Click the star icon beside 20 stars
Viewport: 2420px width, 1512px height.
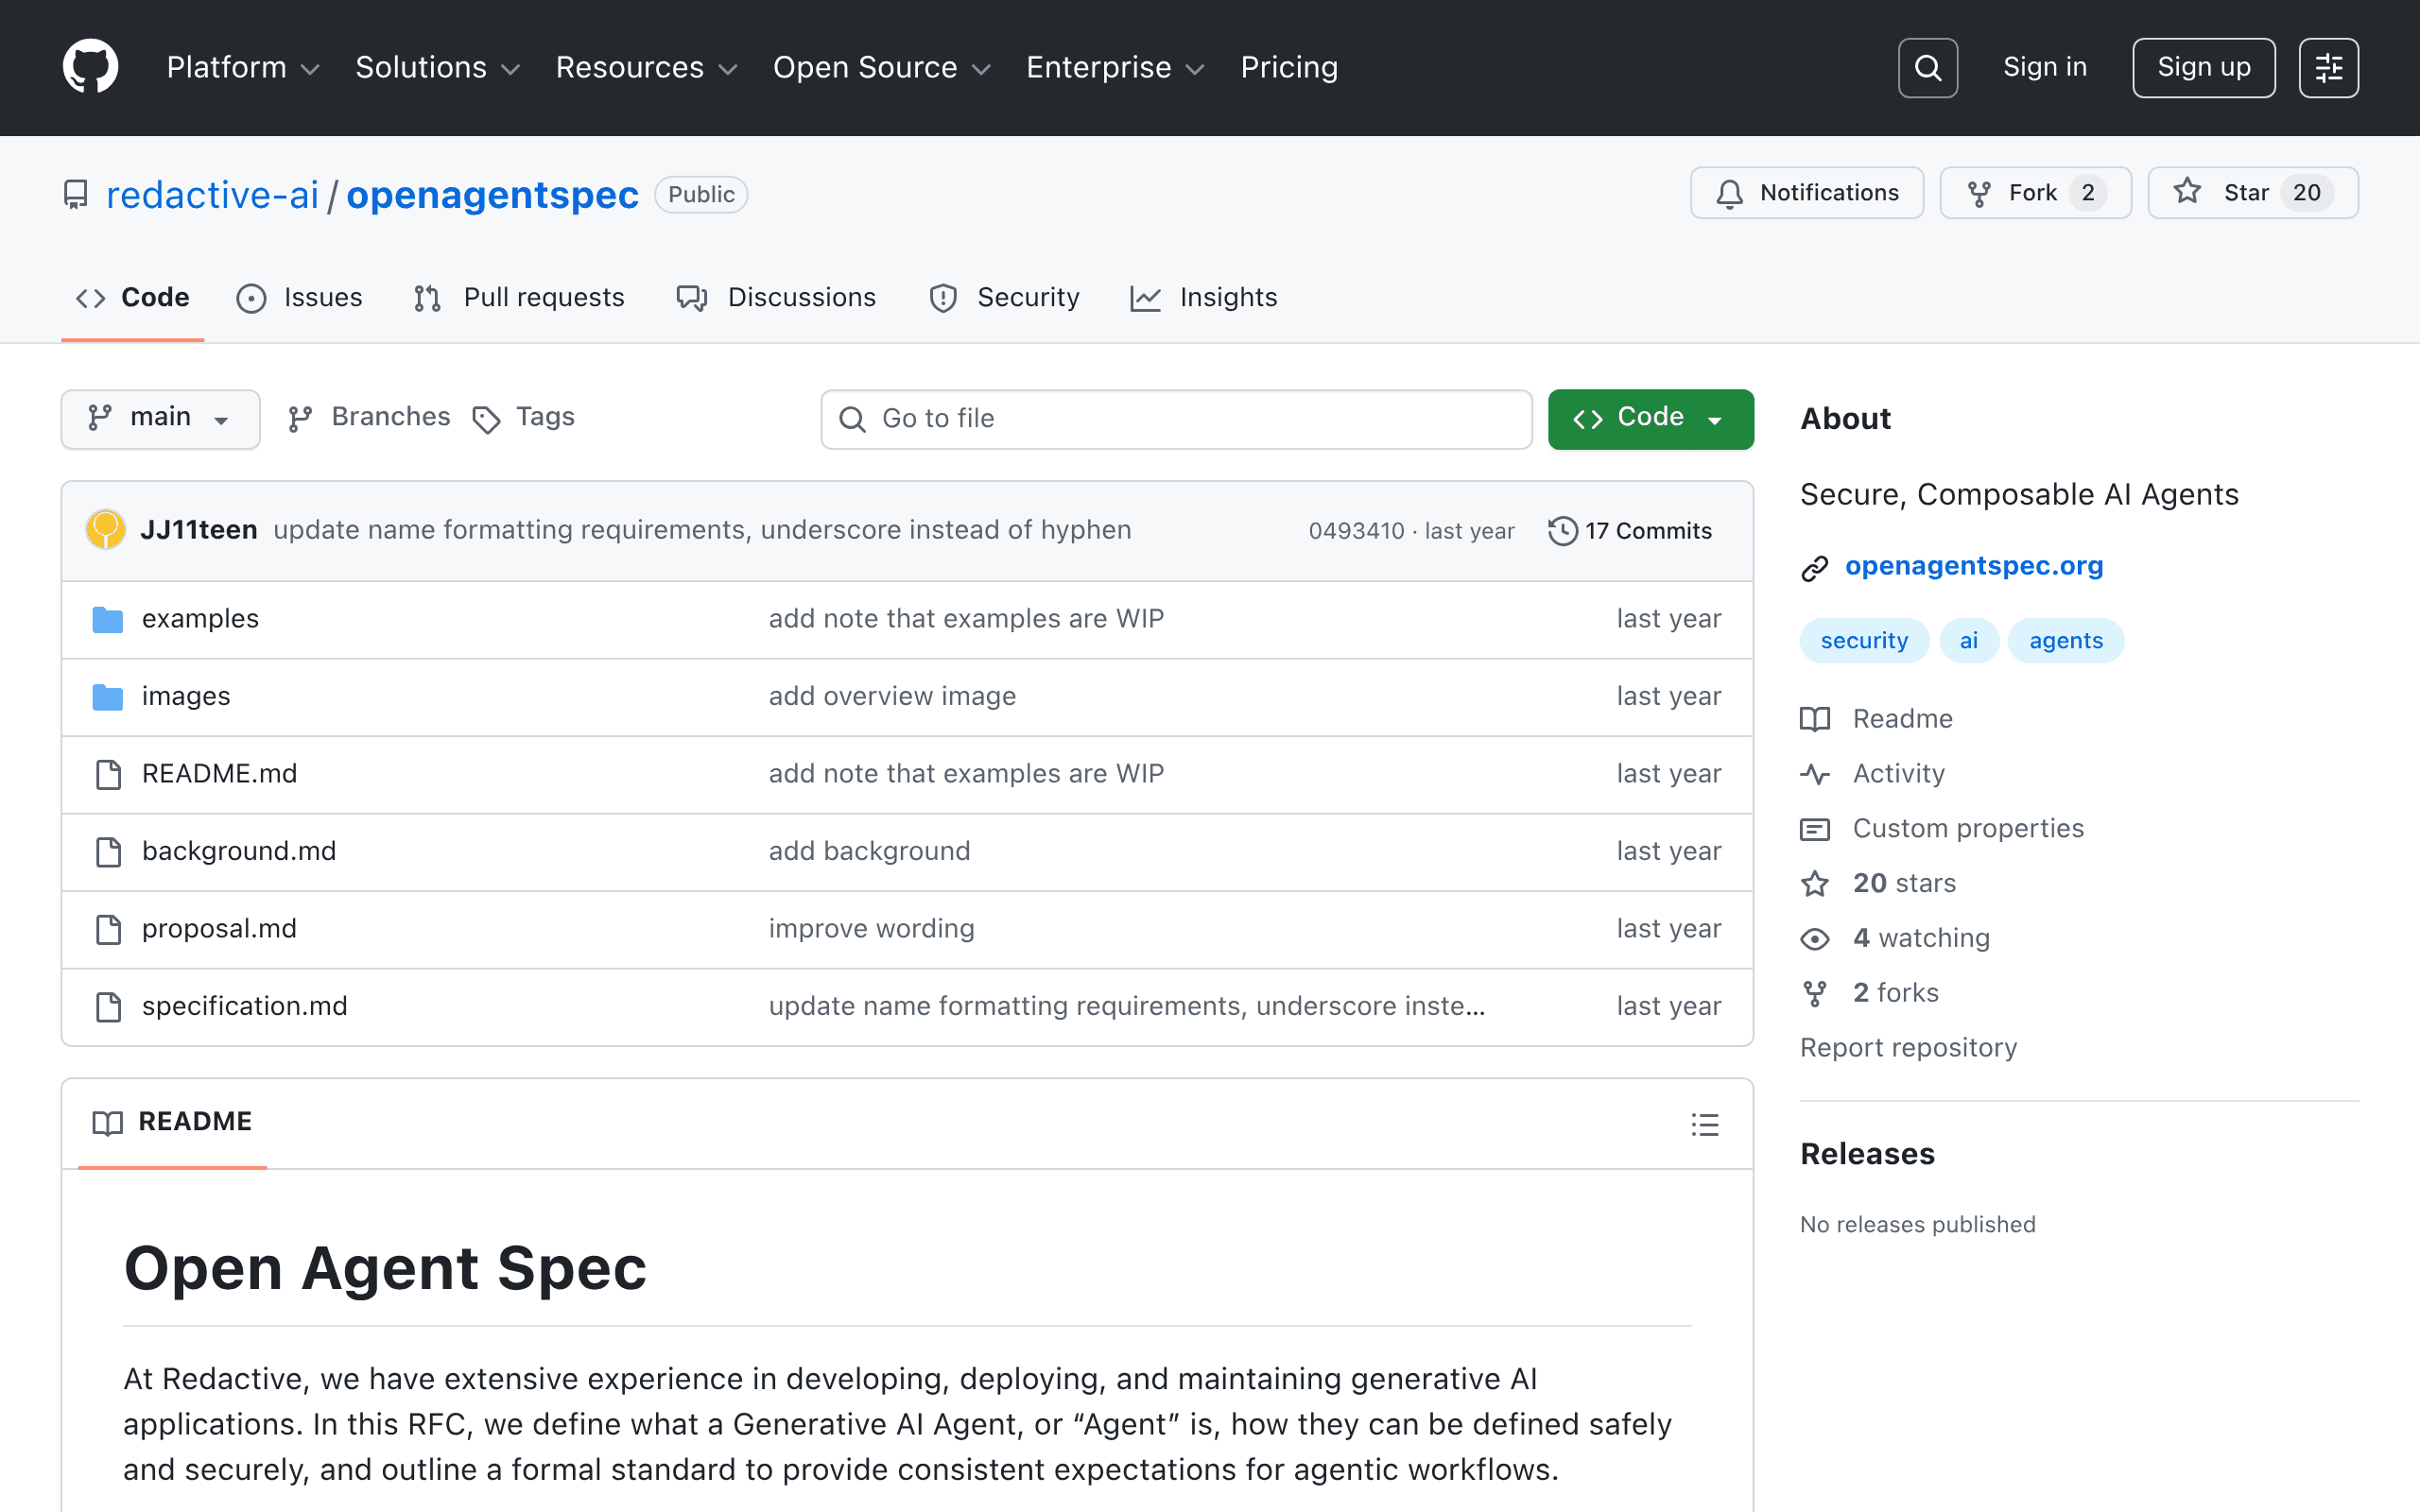coord(1815,884)
